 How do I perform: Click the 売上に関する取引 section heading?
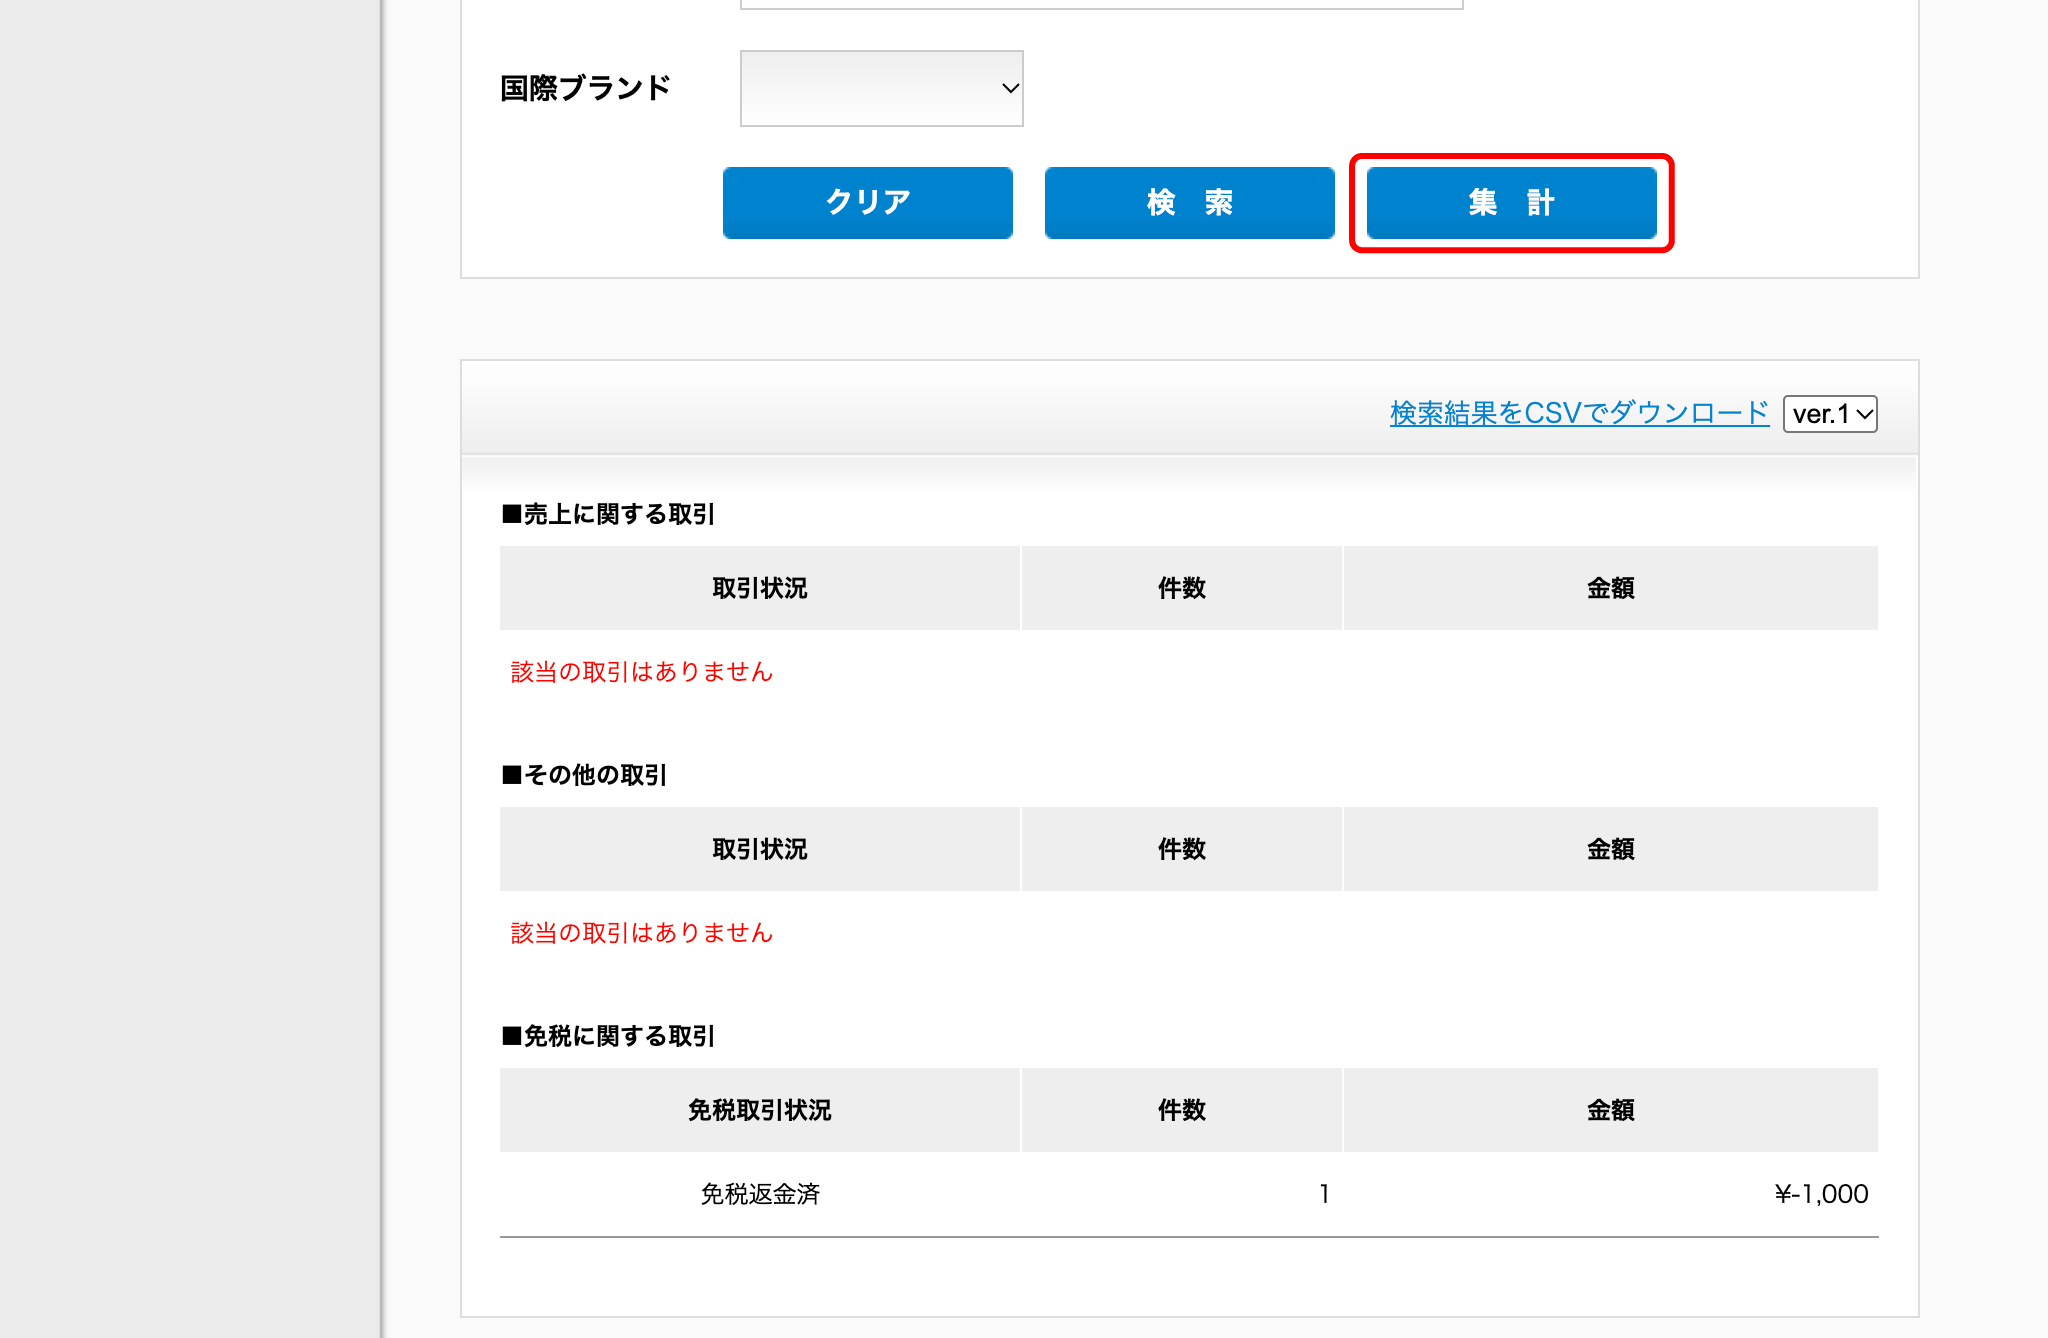(608, 514)
